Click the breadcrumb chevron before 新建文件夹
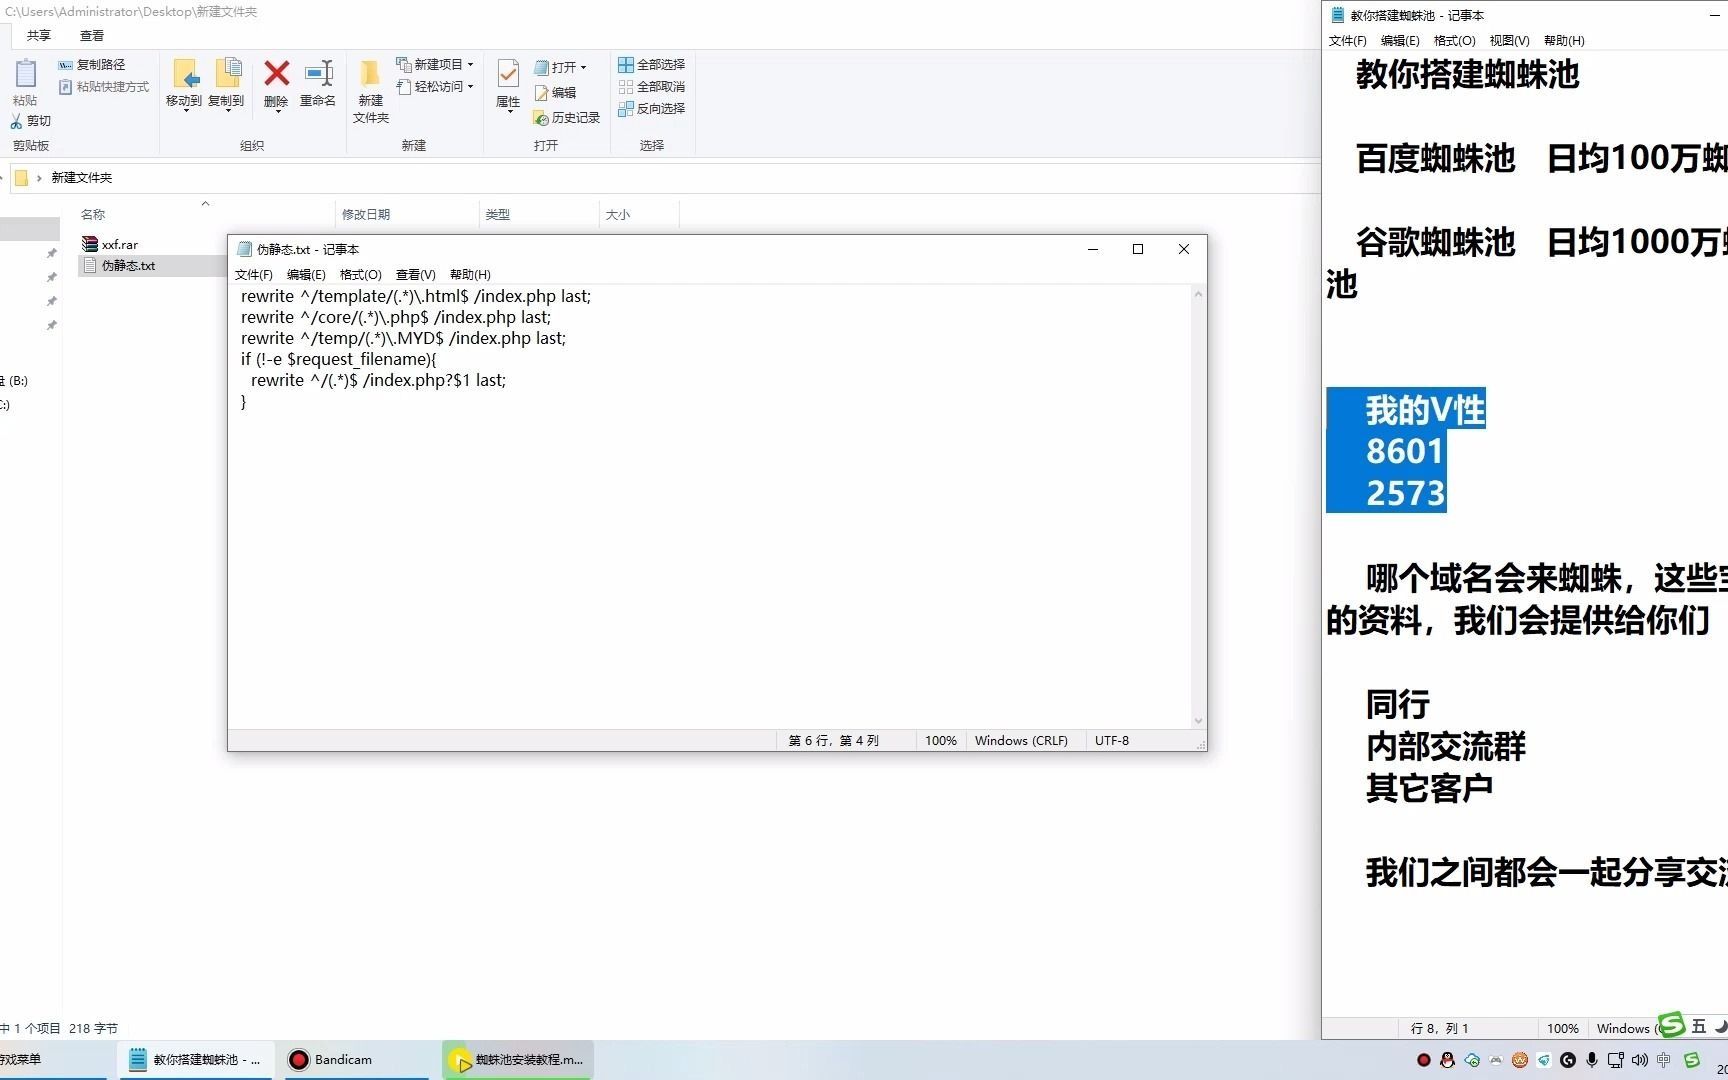 (39, 178)
